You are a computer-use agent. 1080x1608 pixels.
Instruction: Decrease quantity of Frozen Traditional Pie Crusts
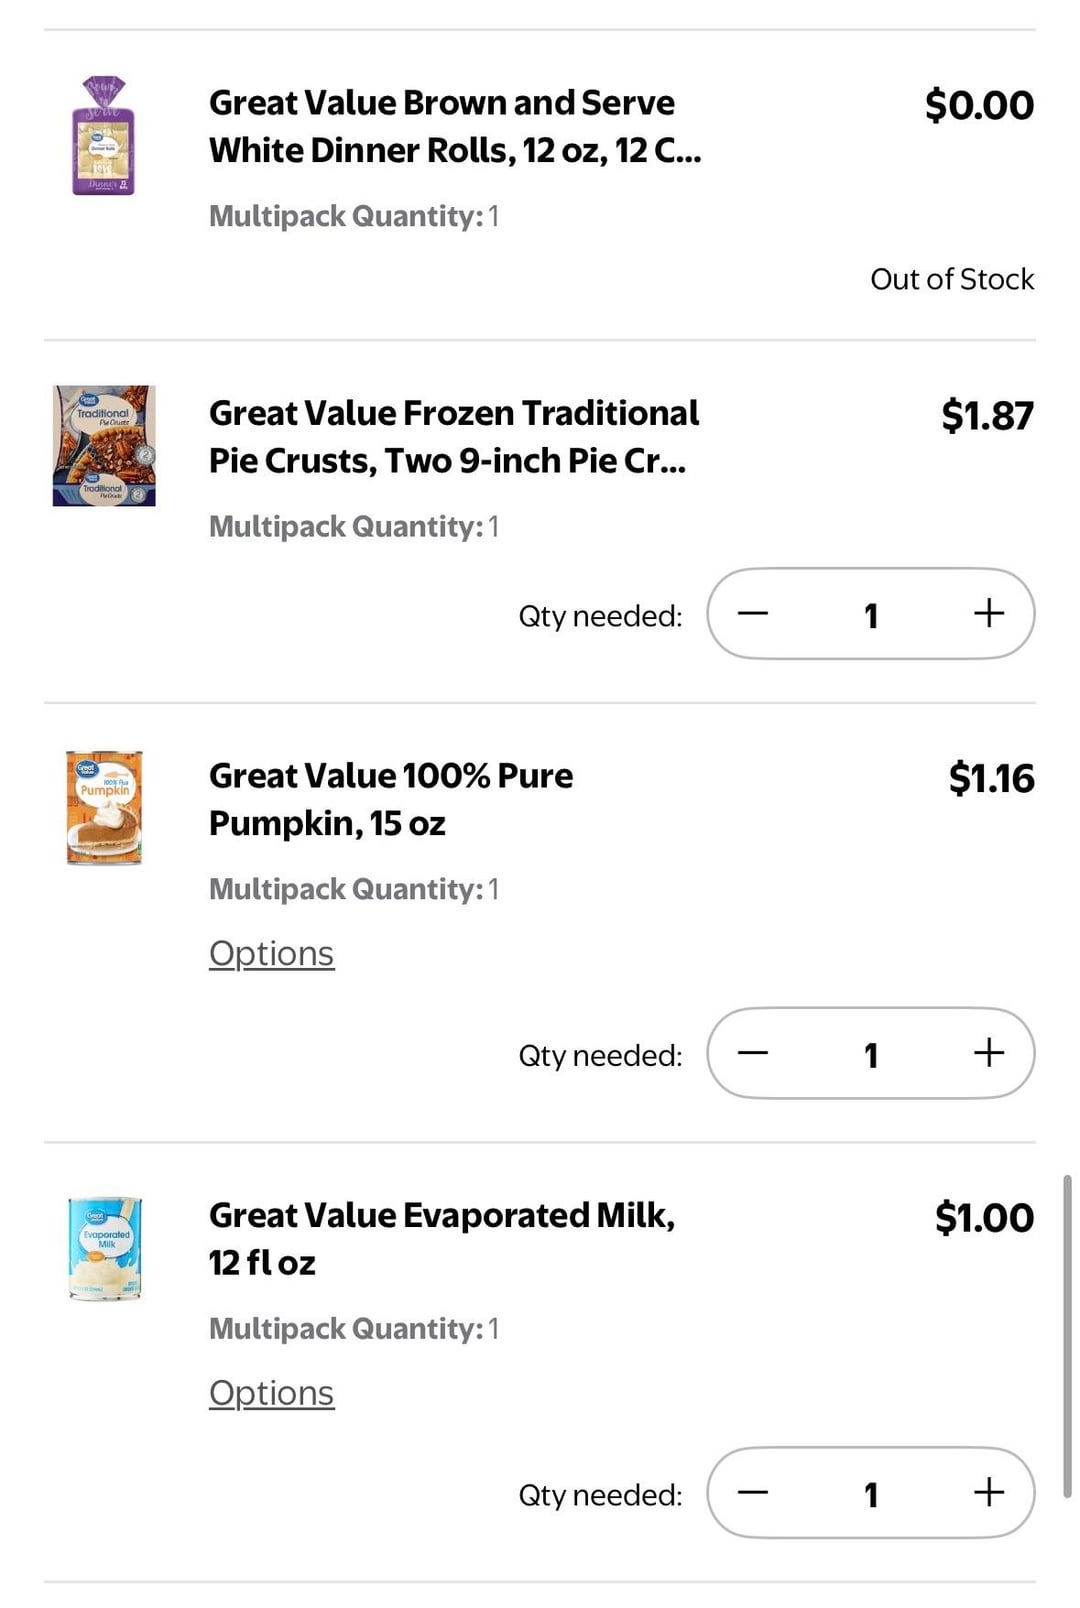pos(753,613)
